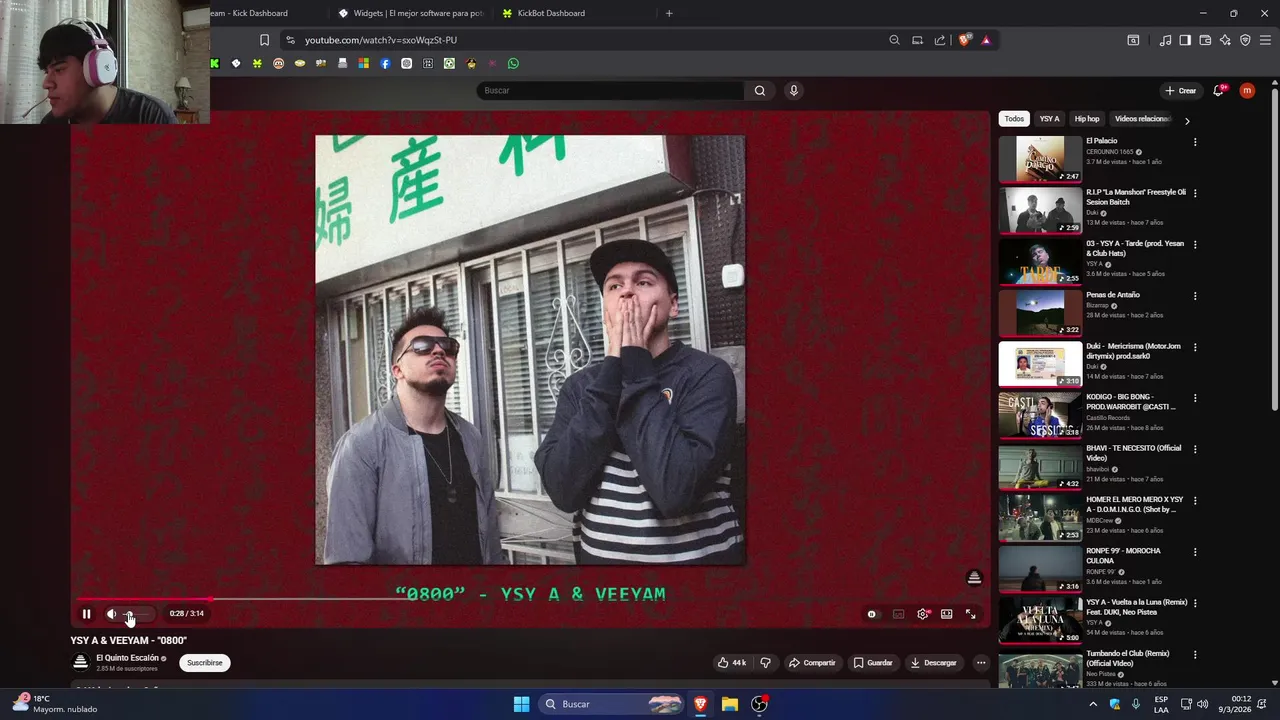Open options for the El Palacio video
This screenshot has width=1280, height=720.
[x=1195, y=142]
